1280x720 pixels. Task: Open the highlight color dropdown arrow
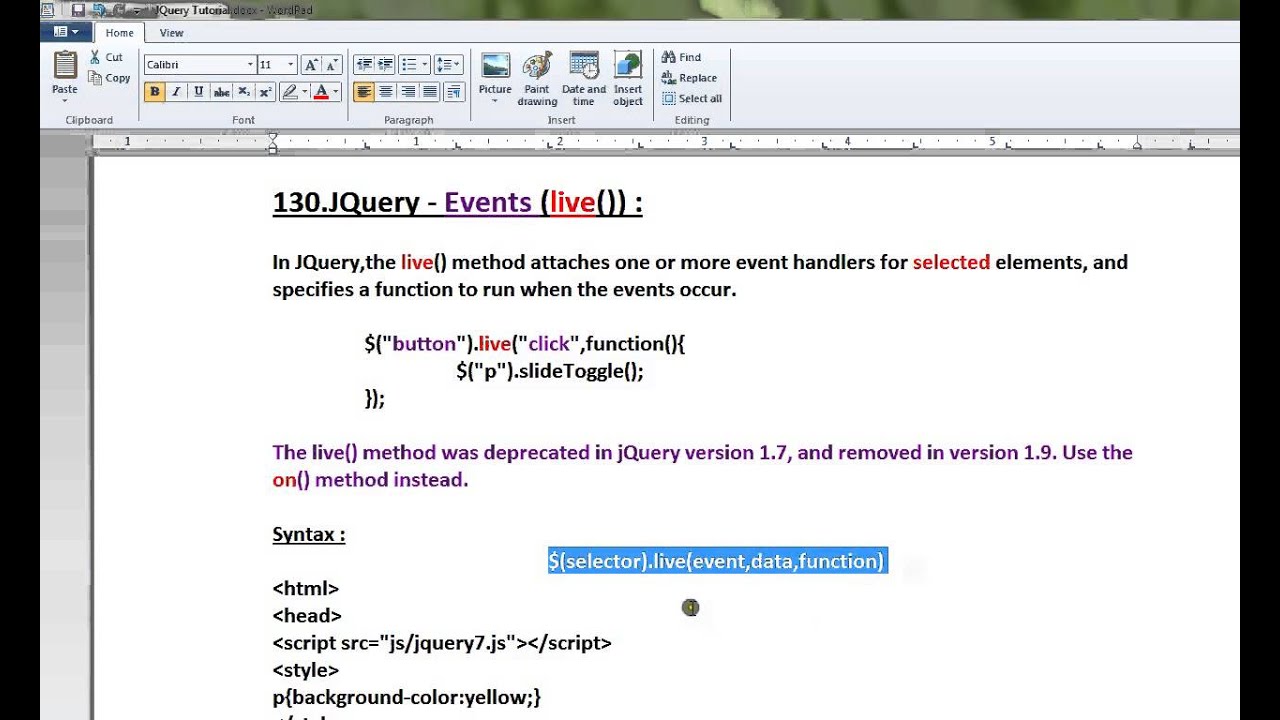point(304,92)
